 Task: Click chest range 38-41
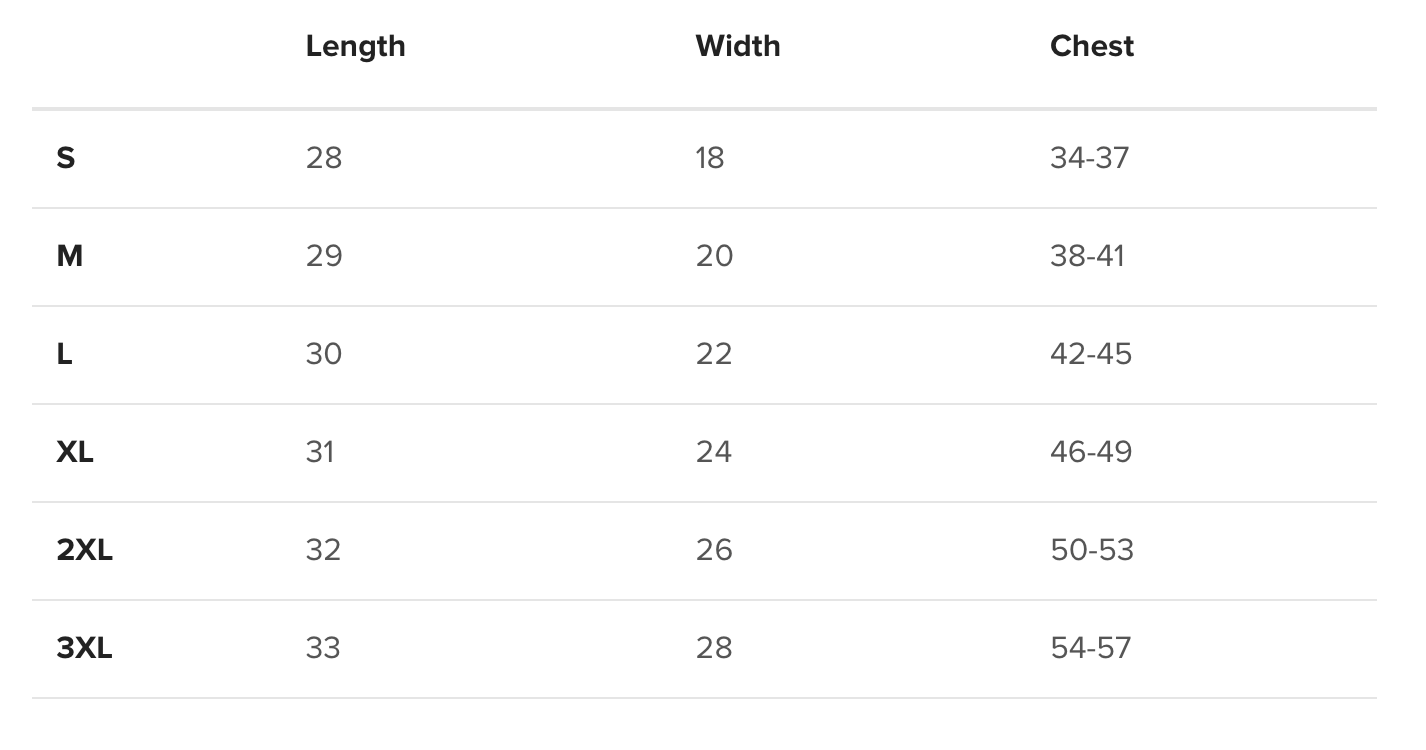pos(1087,256)
